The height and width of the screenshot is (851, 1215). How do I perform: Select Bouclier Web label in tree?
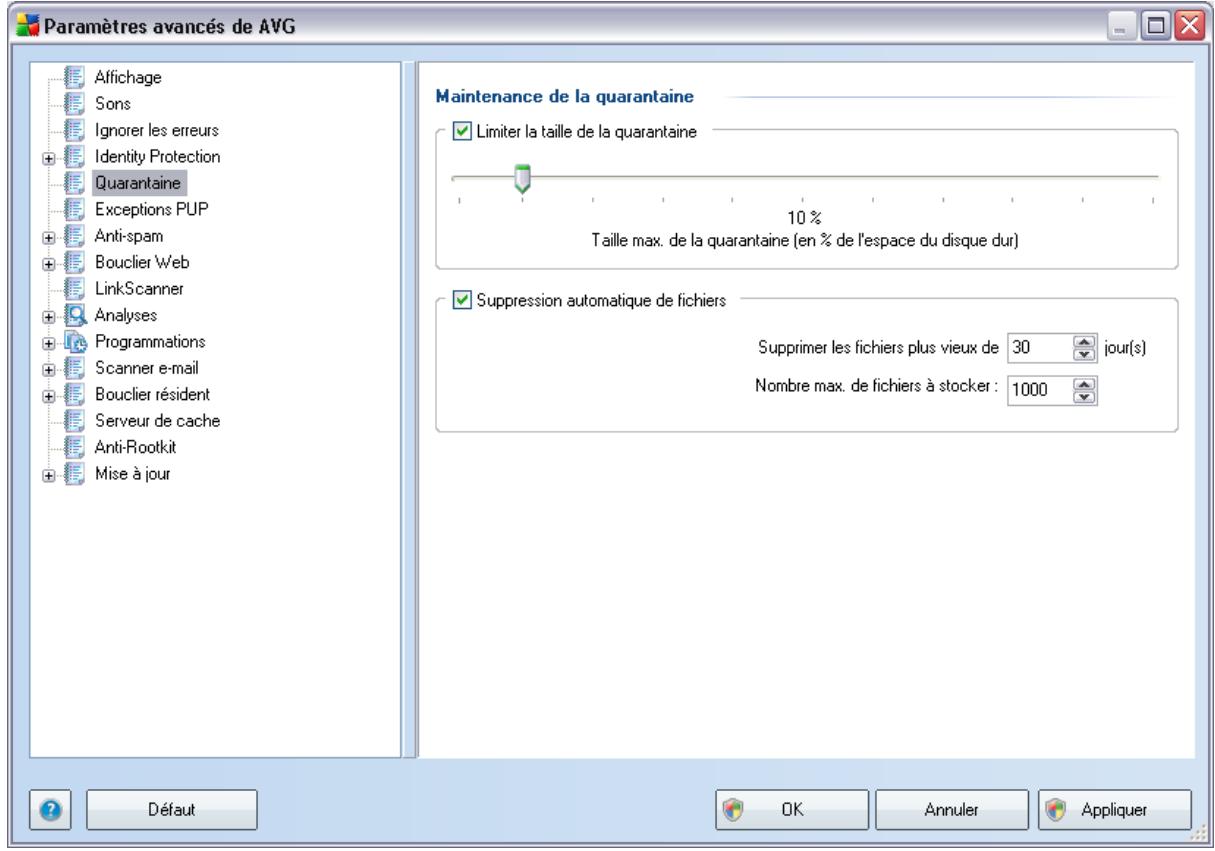pos(141,262)
